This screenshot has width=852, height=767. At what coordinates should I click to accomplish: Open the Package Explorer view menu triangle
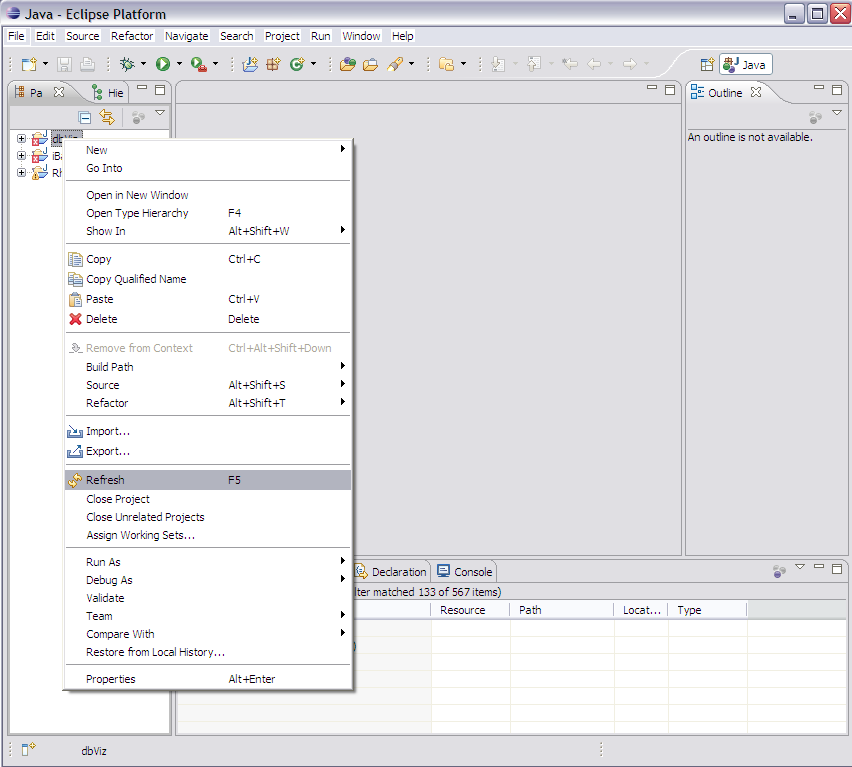coord(160,113)
